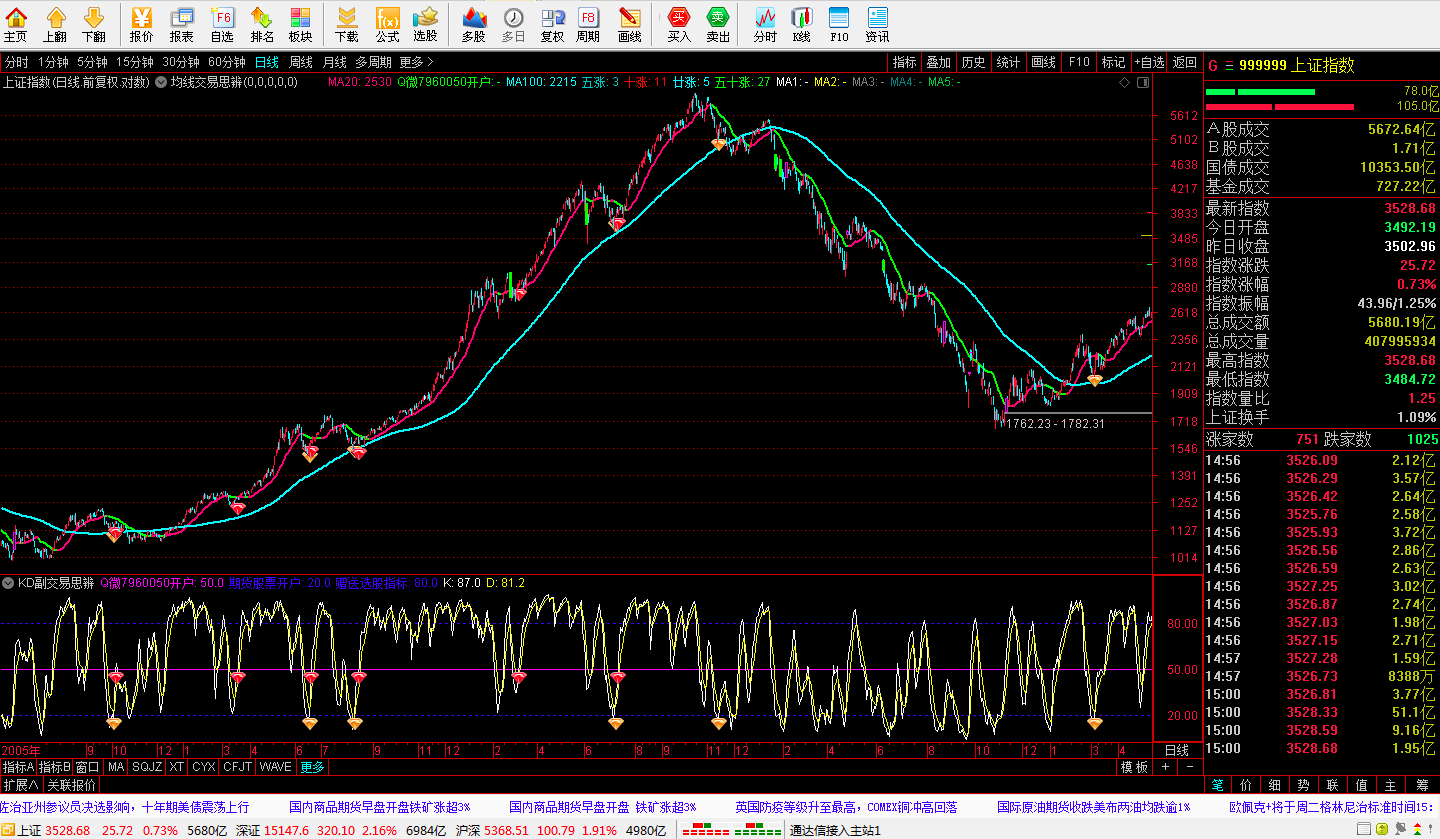Open the 画线 drawing tool icon
This screenshot has height=839, width=1440.
pyautogui.click(x=629, y=24)
